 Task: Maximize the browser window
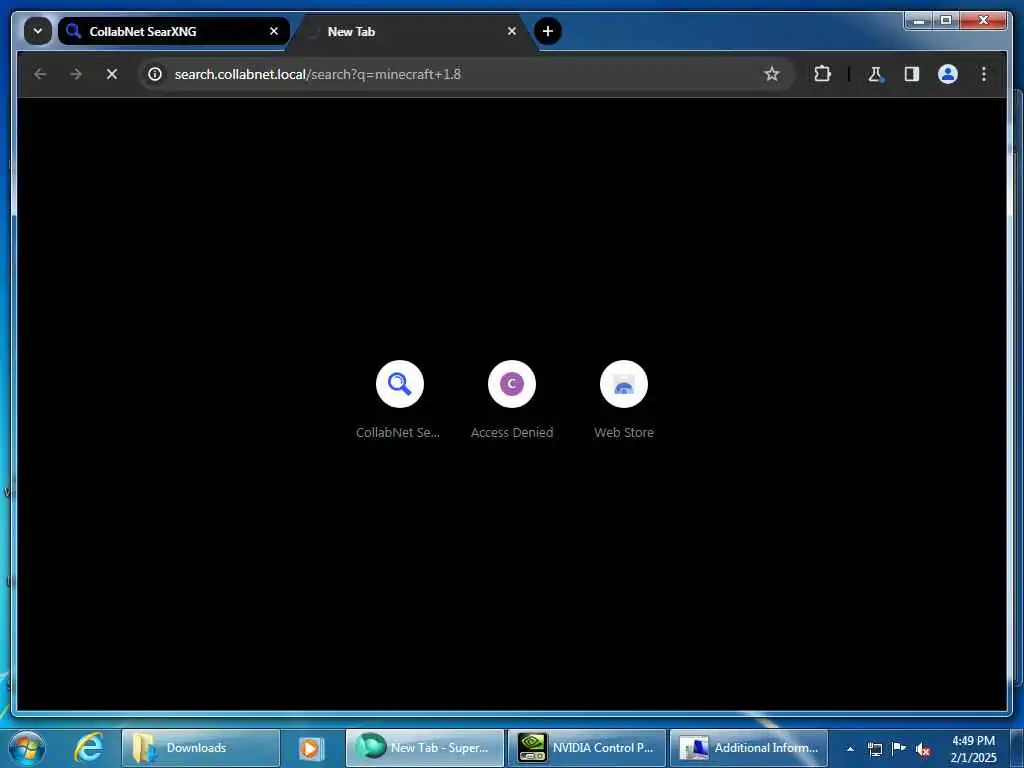(945, 21)
